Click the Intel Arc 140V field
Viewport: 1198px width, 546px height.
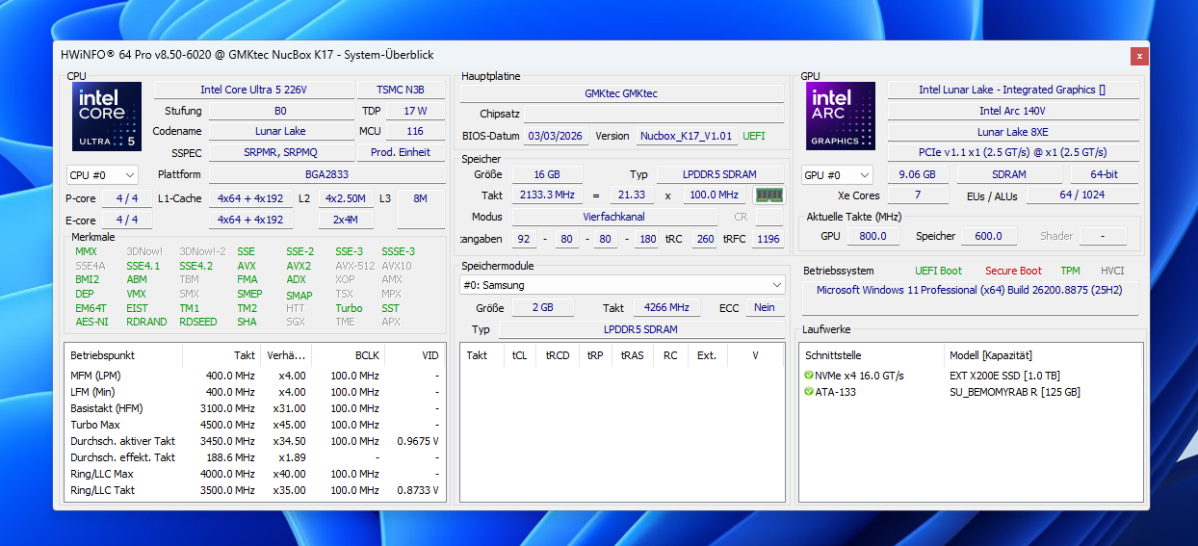point(1012,111)
